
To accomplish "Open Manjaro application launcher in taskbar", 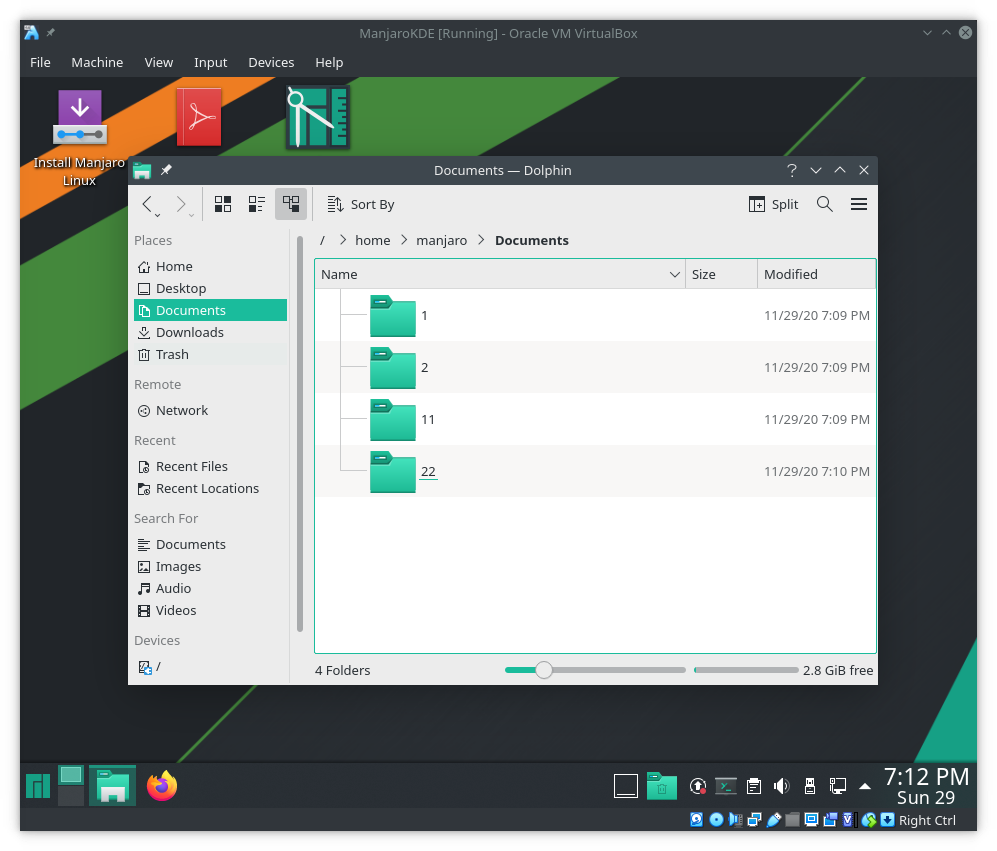I will click(x=38, y=786).
